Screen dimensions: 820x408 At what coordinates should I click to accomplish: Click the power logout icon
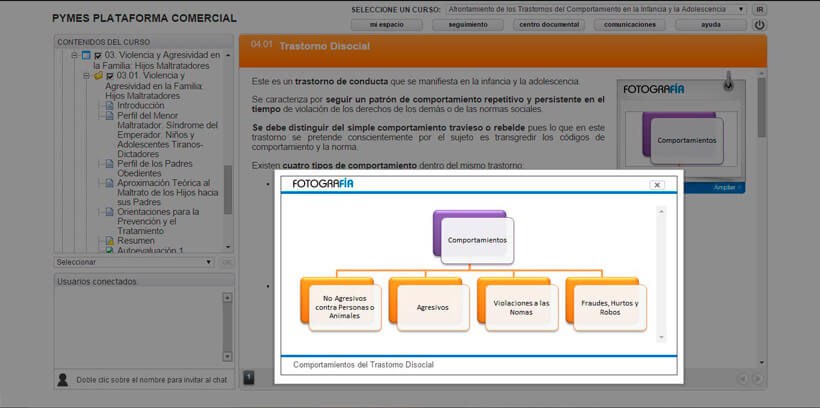(x=759, y=25)
